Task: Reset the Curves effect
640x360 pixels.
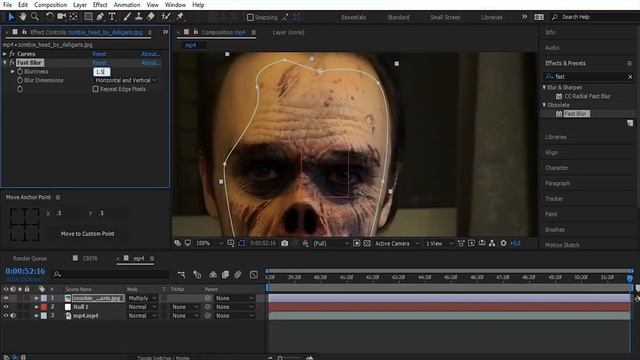Action: [x=99, y=54]
